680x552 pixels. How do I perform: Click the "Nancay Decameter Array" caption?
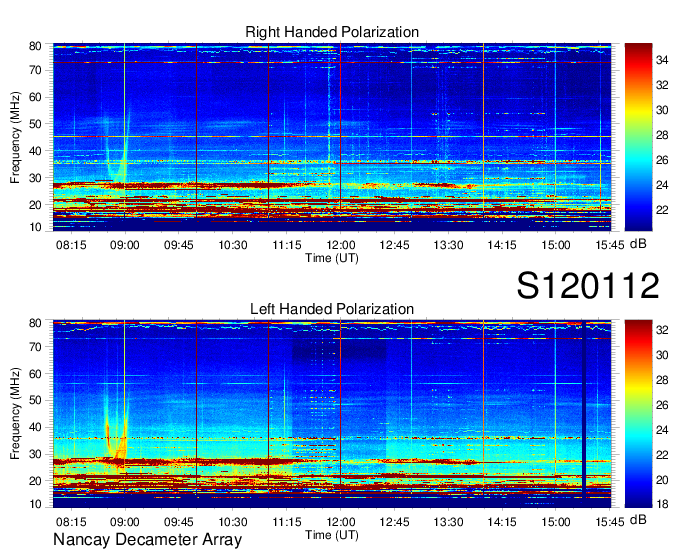click(x=147, y=539)
